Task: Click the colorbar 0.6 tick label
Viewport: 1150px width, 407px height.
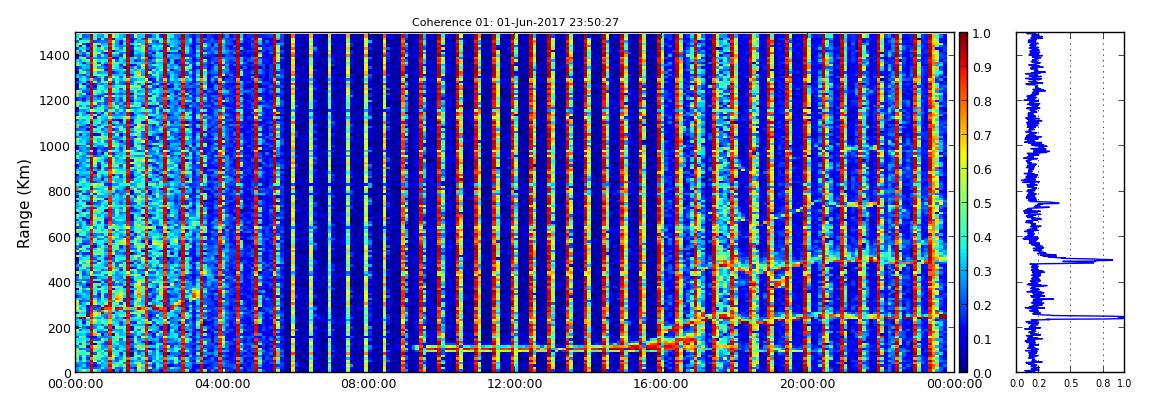Action: coord(981,169)
